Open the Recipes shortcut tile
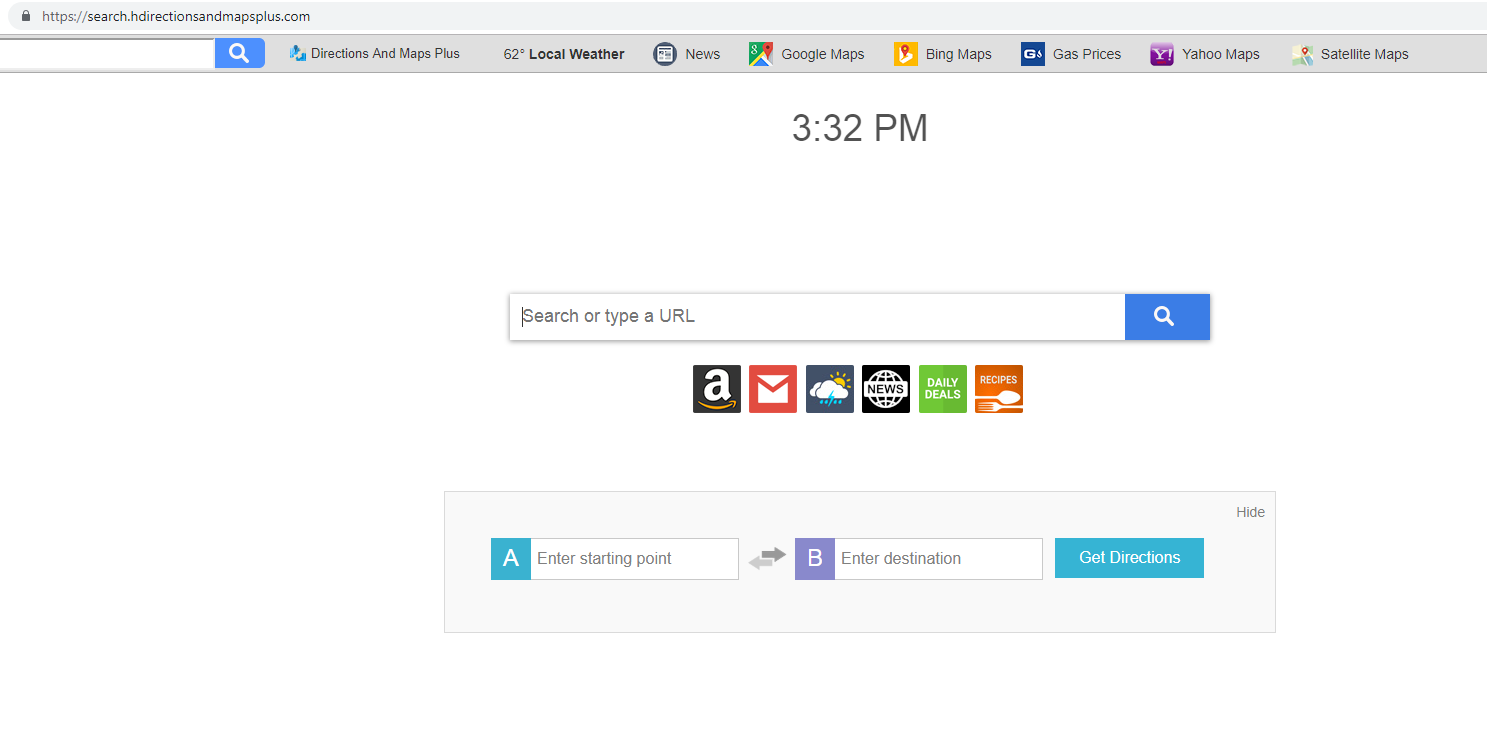The height and width of the screenshot is (744, 1487). (x=999, y=389)
